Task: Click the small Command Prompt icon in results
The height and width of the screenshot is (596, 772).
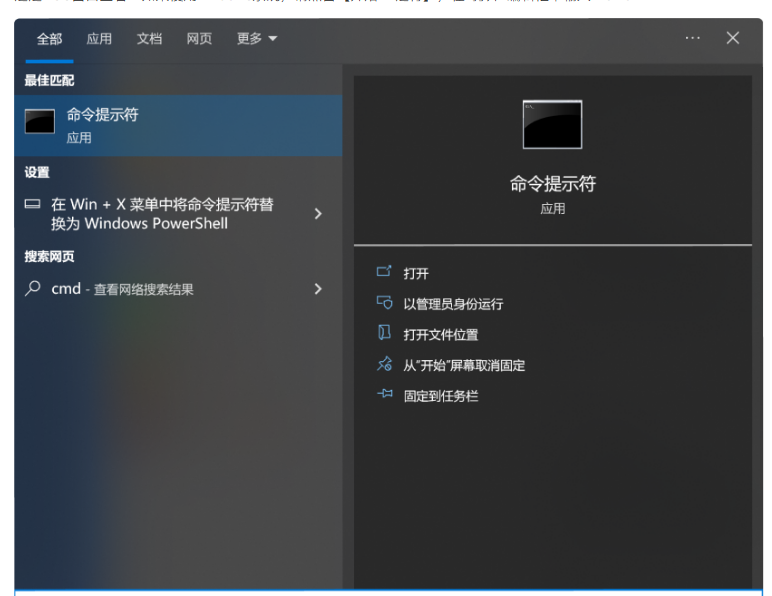Action: pyautogui.click(x=40, y=122)
